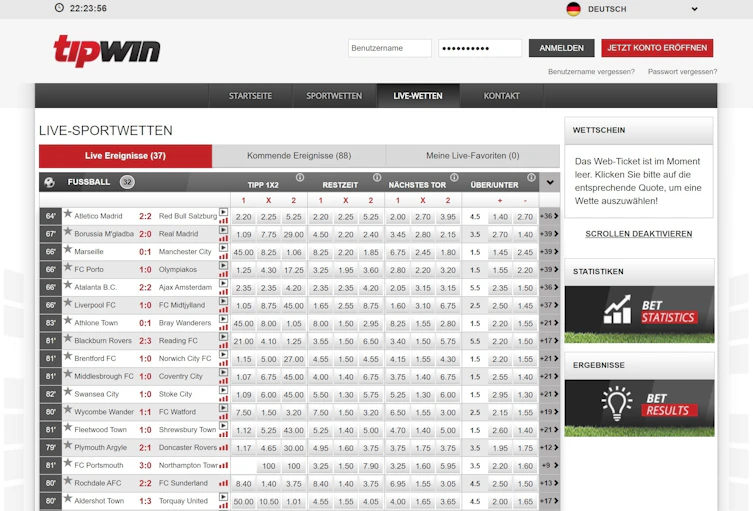Open Sportwetten in the navigation menu
This screenshot has height=511, width=753.
(x=334, y=96)
